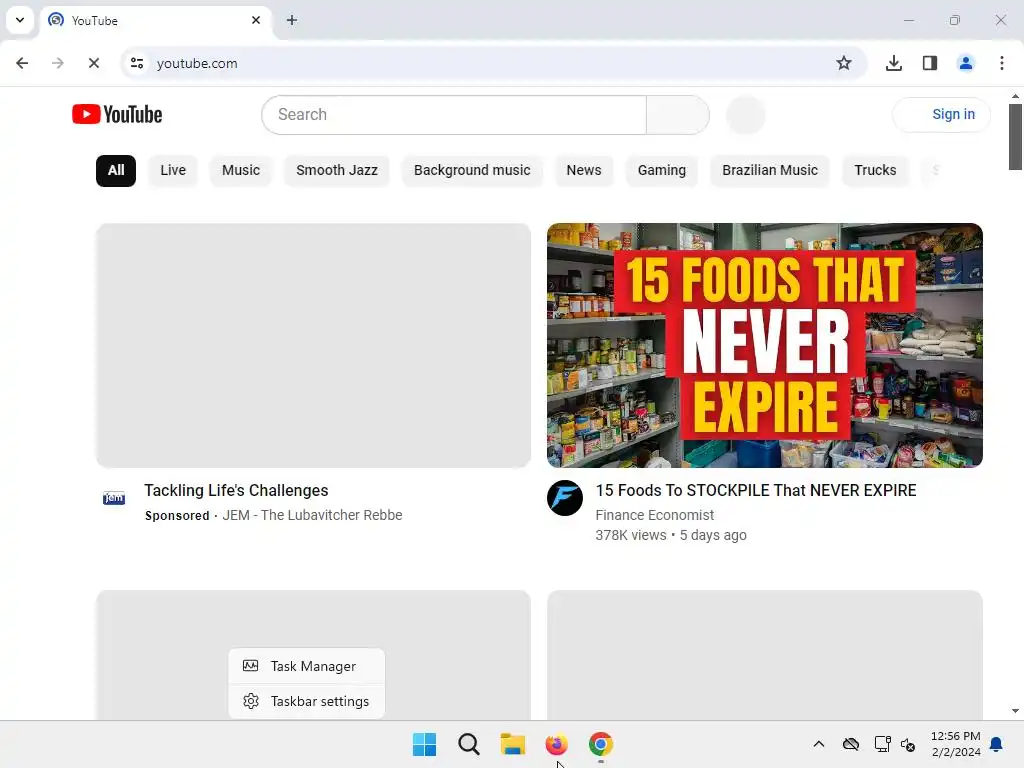Go back with the browser back arrow

[22, 63]
